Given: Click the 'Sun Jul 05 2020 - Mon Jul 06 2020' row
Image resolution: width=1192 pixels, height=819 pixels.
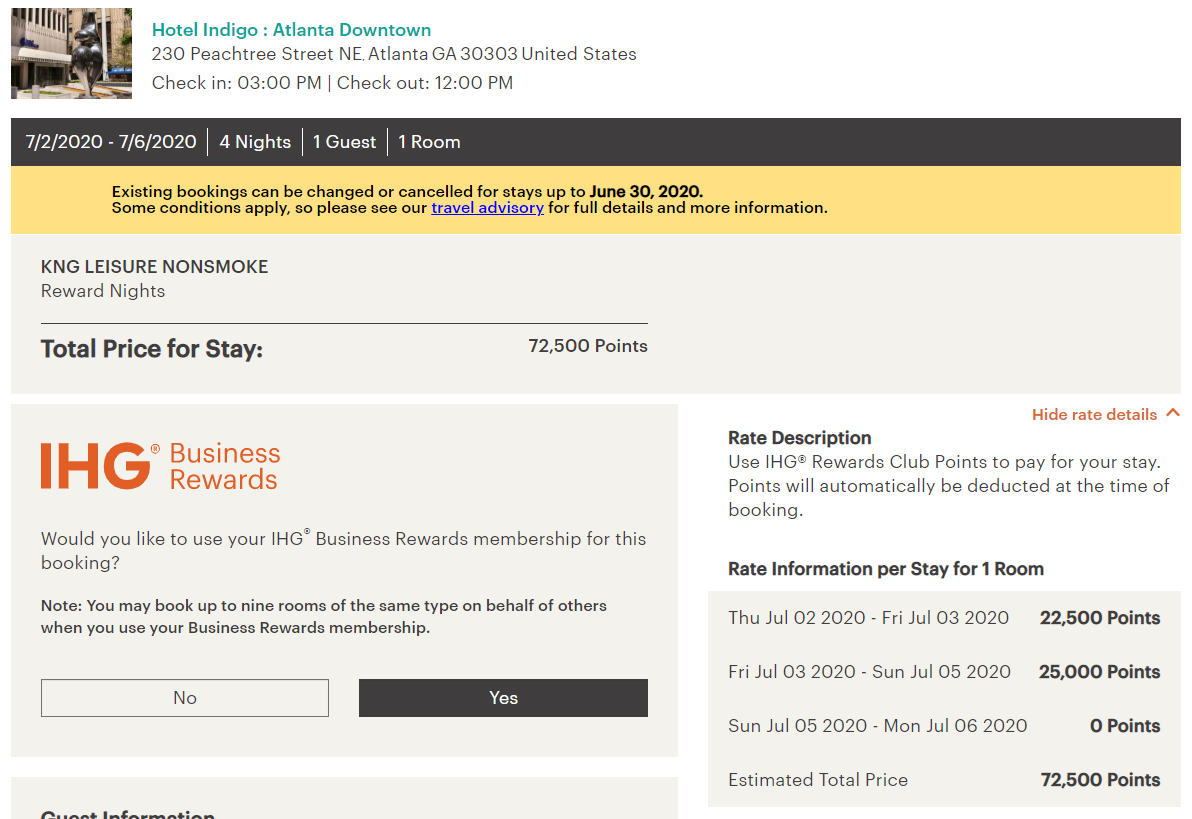Looking at the screenshot, I should (944, 725).
